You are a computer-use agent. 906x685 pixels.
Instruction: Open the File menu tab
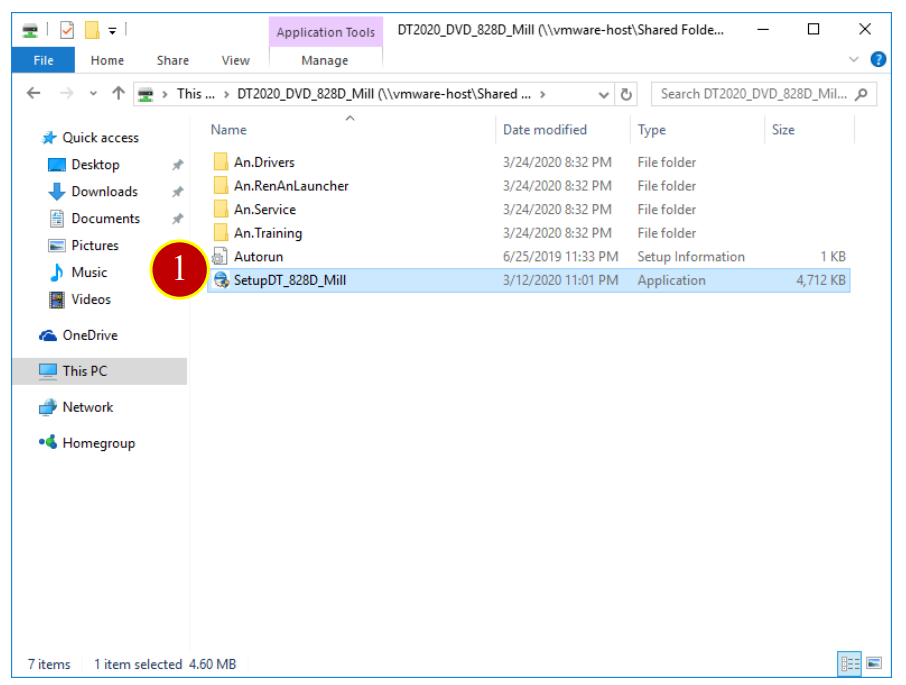(x=43, y=60)
